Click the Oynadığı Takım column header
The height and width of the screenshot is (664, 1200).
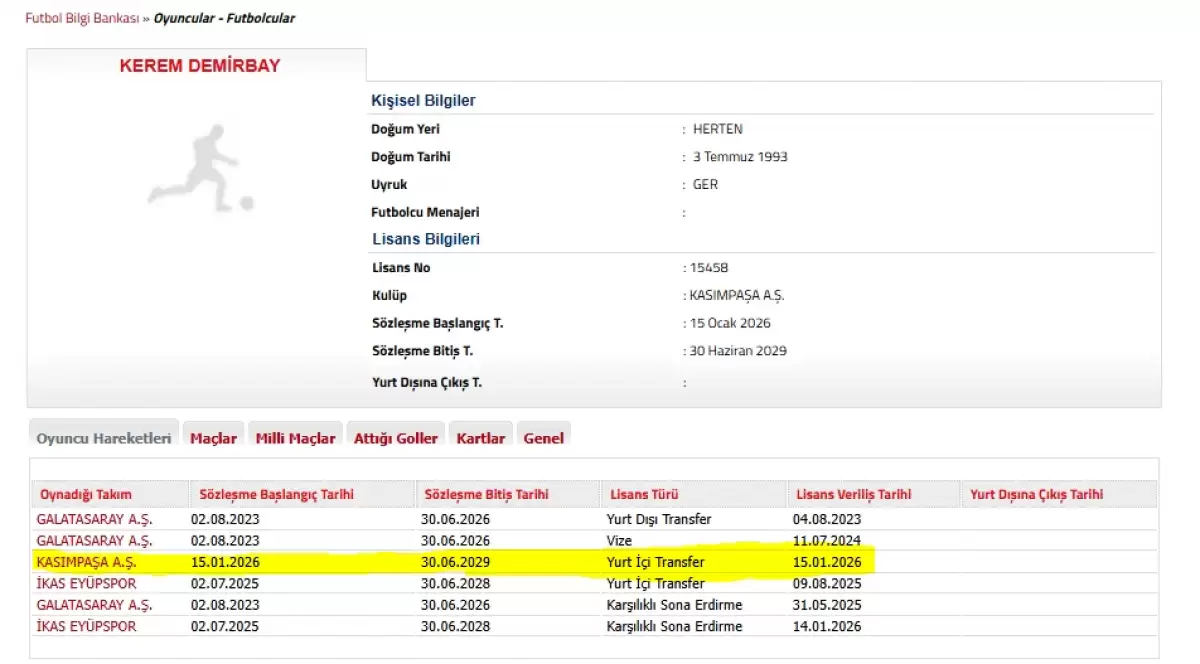pos(86,494)
